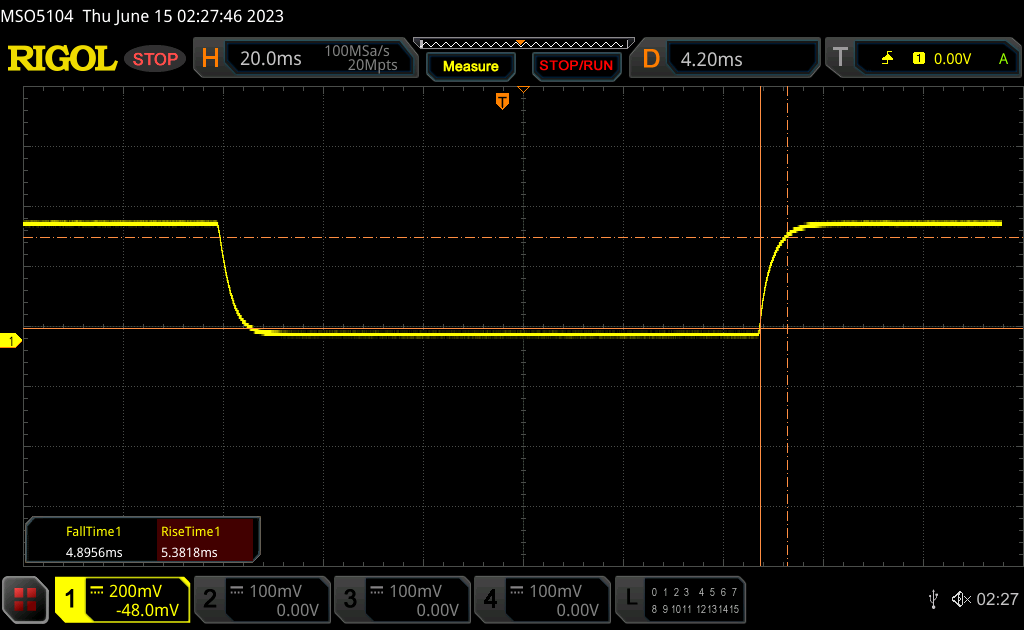
Task: Click the rising edge trigger icon
Action: click(x=887, y=59)
